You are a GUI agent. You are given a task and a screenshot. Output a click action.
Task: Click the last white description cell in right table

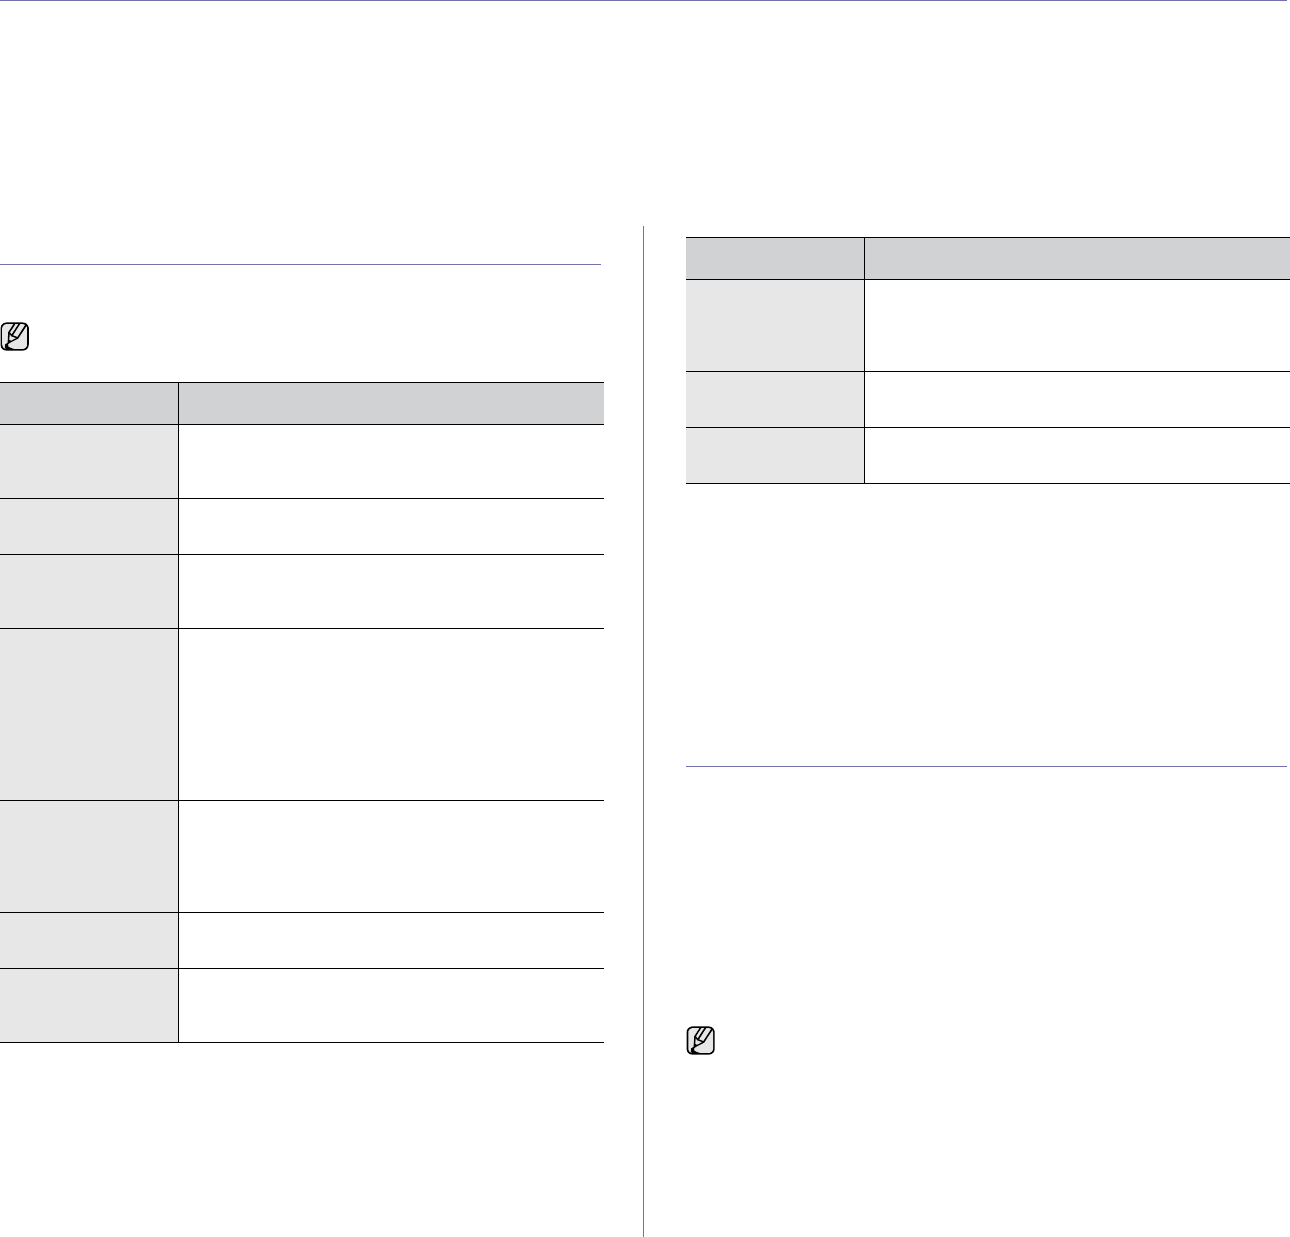[1077, 456]
